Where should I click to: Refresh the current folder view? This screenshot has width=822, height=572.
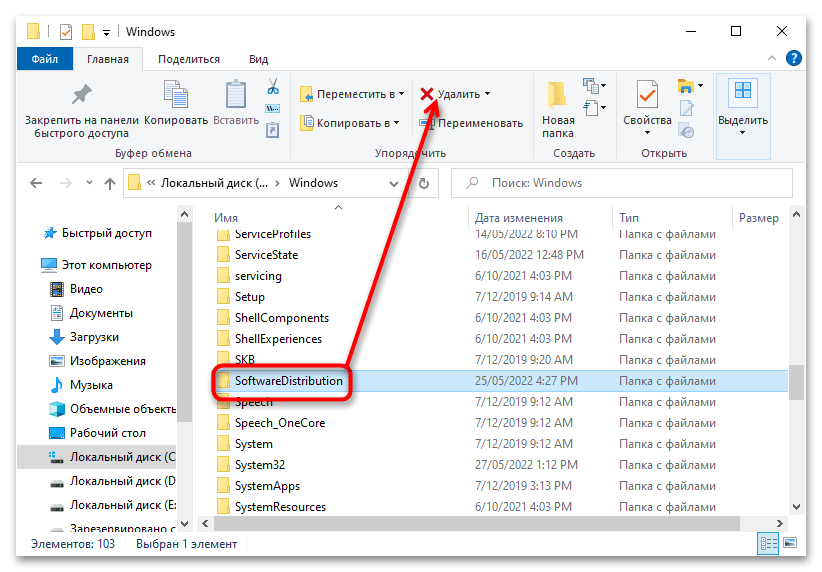pyautogui.click(x=424, y=184)
